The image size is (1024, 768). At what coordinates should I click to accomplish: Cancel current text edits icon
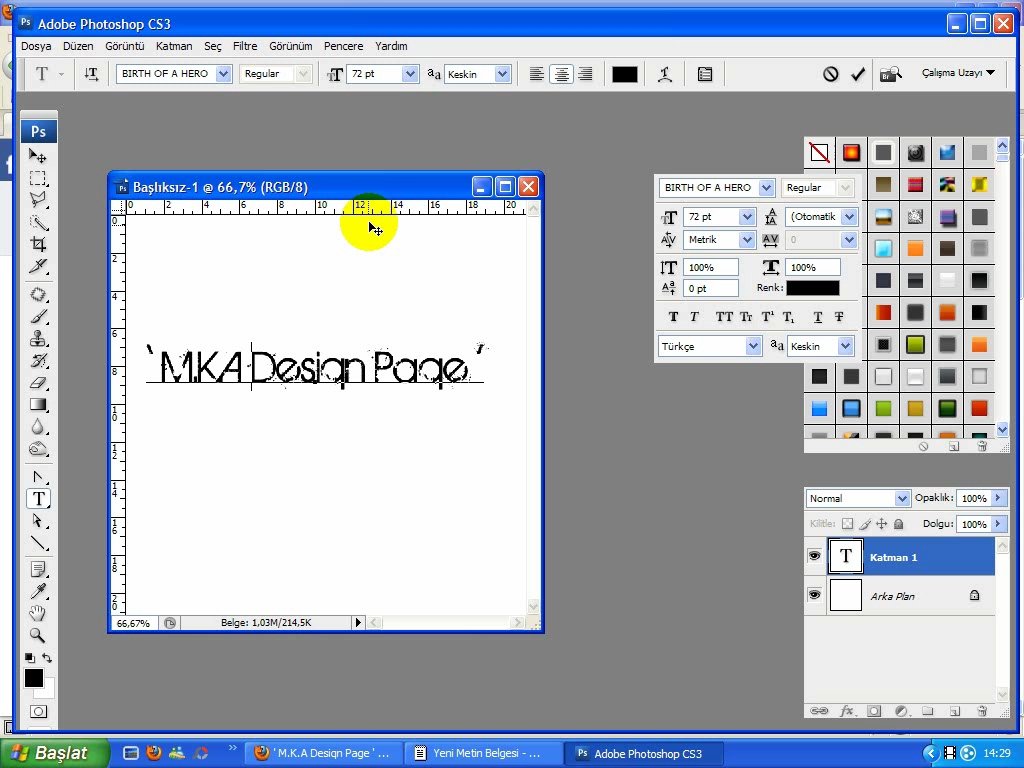point(830,74)
